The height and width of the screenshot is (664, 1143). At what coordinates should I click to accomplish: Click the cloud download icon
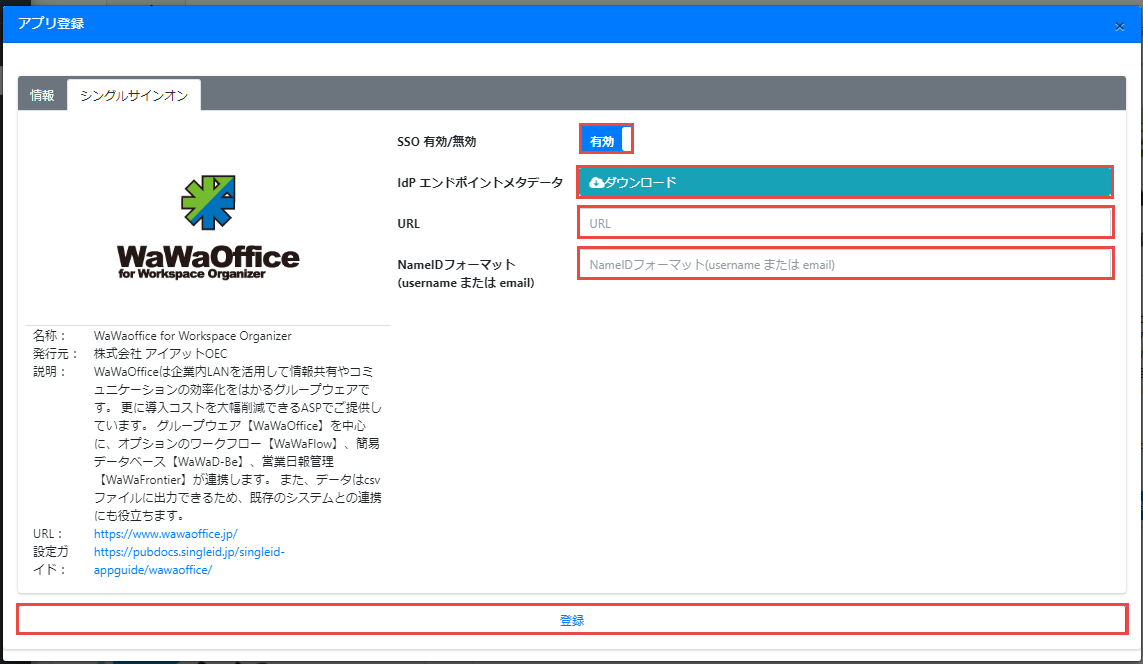(597, 182)
